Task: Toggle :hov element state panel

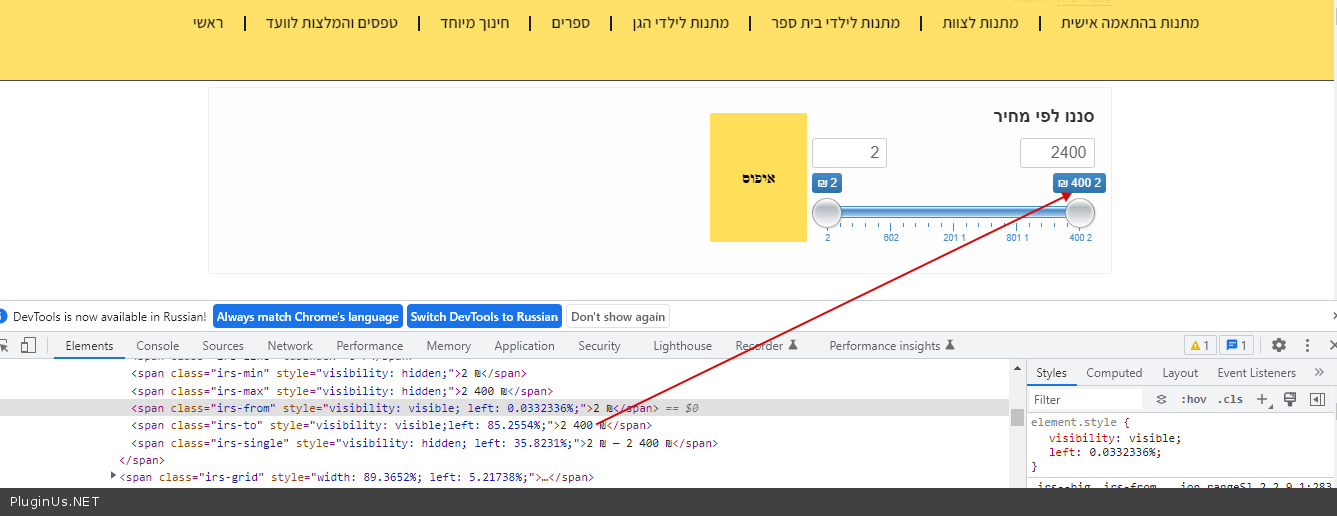Action: 1193,399
